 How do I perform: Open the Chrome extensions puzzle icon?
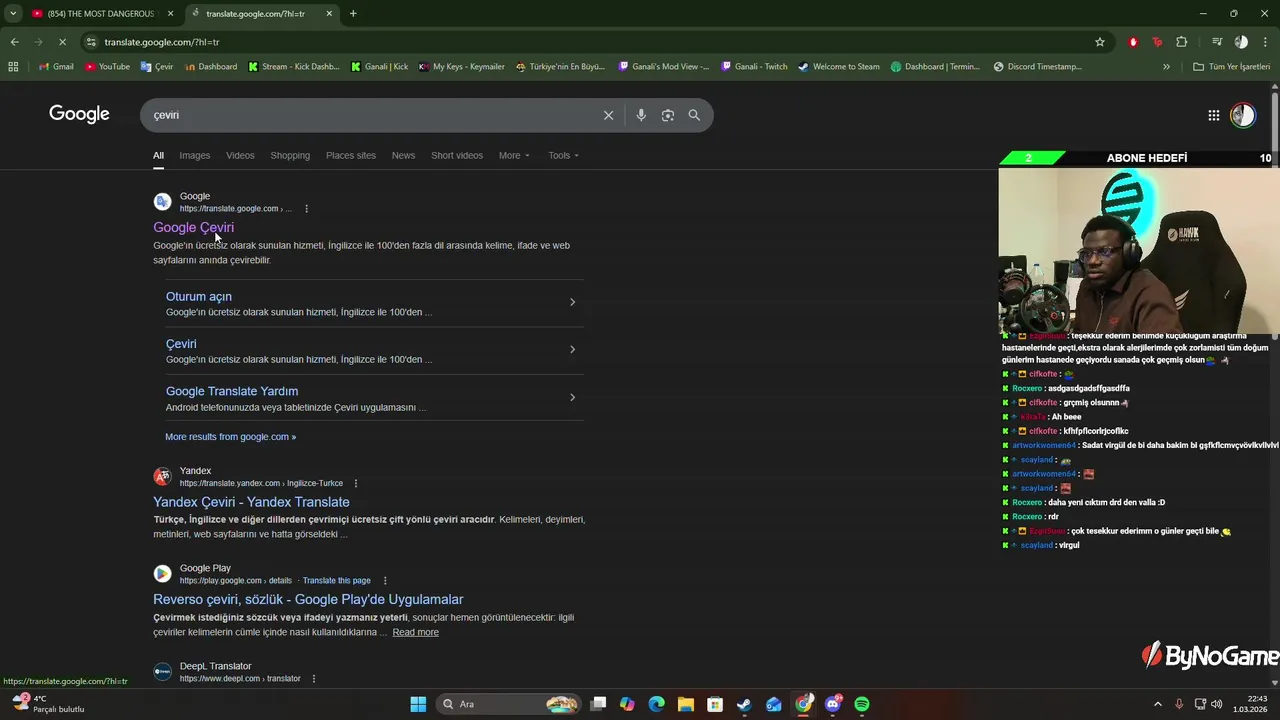point(1181,42)
